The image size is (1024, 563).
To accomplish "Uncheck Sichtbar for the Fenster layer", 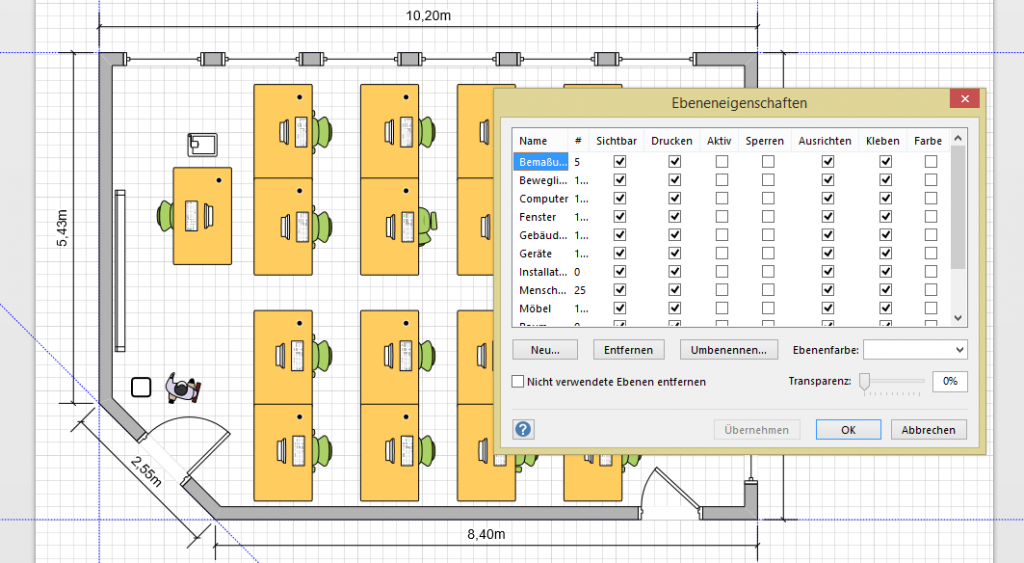I will (x=621, y=217).
